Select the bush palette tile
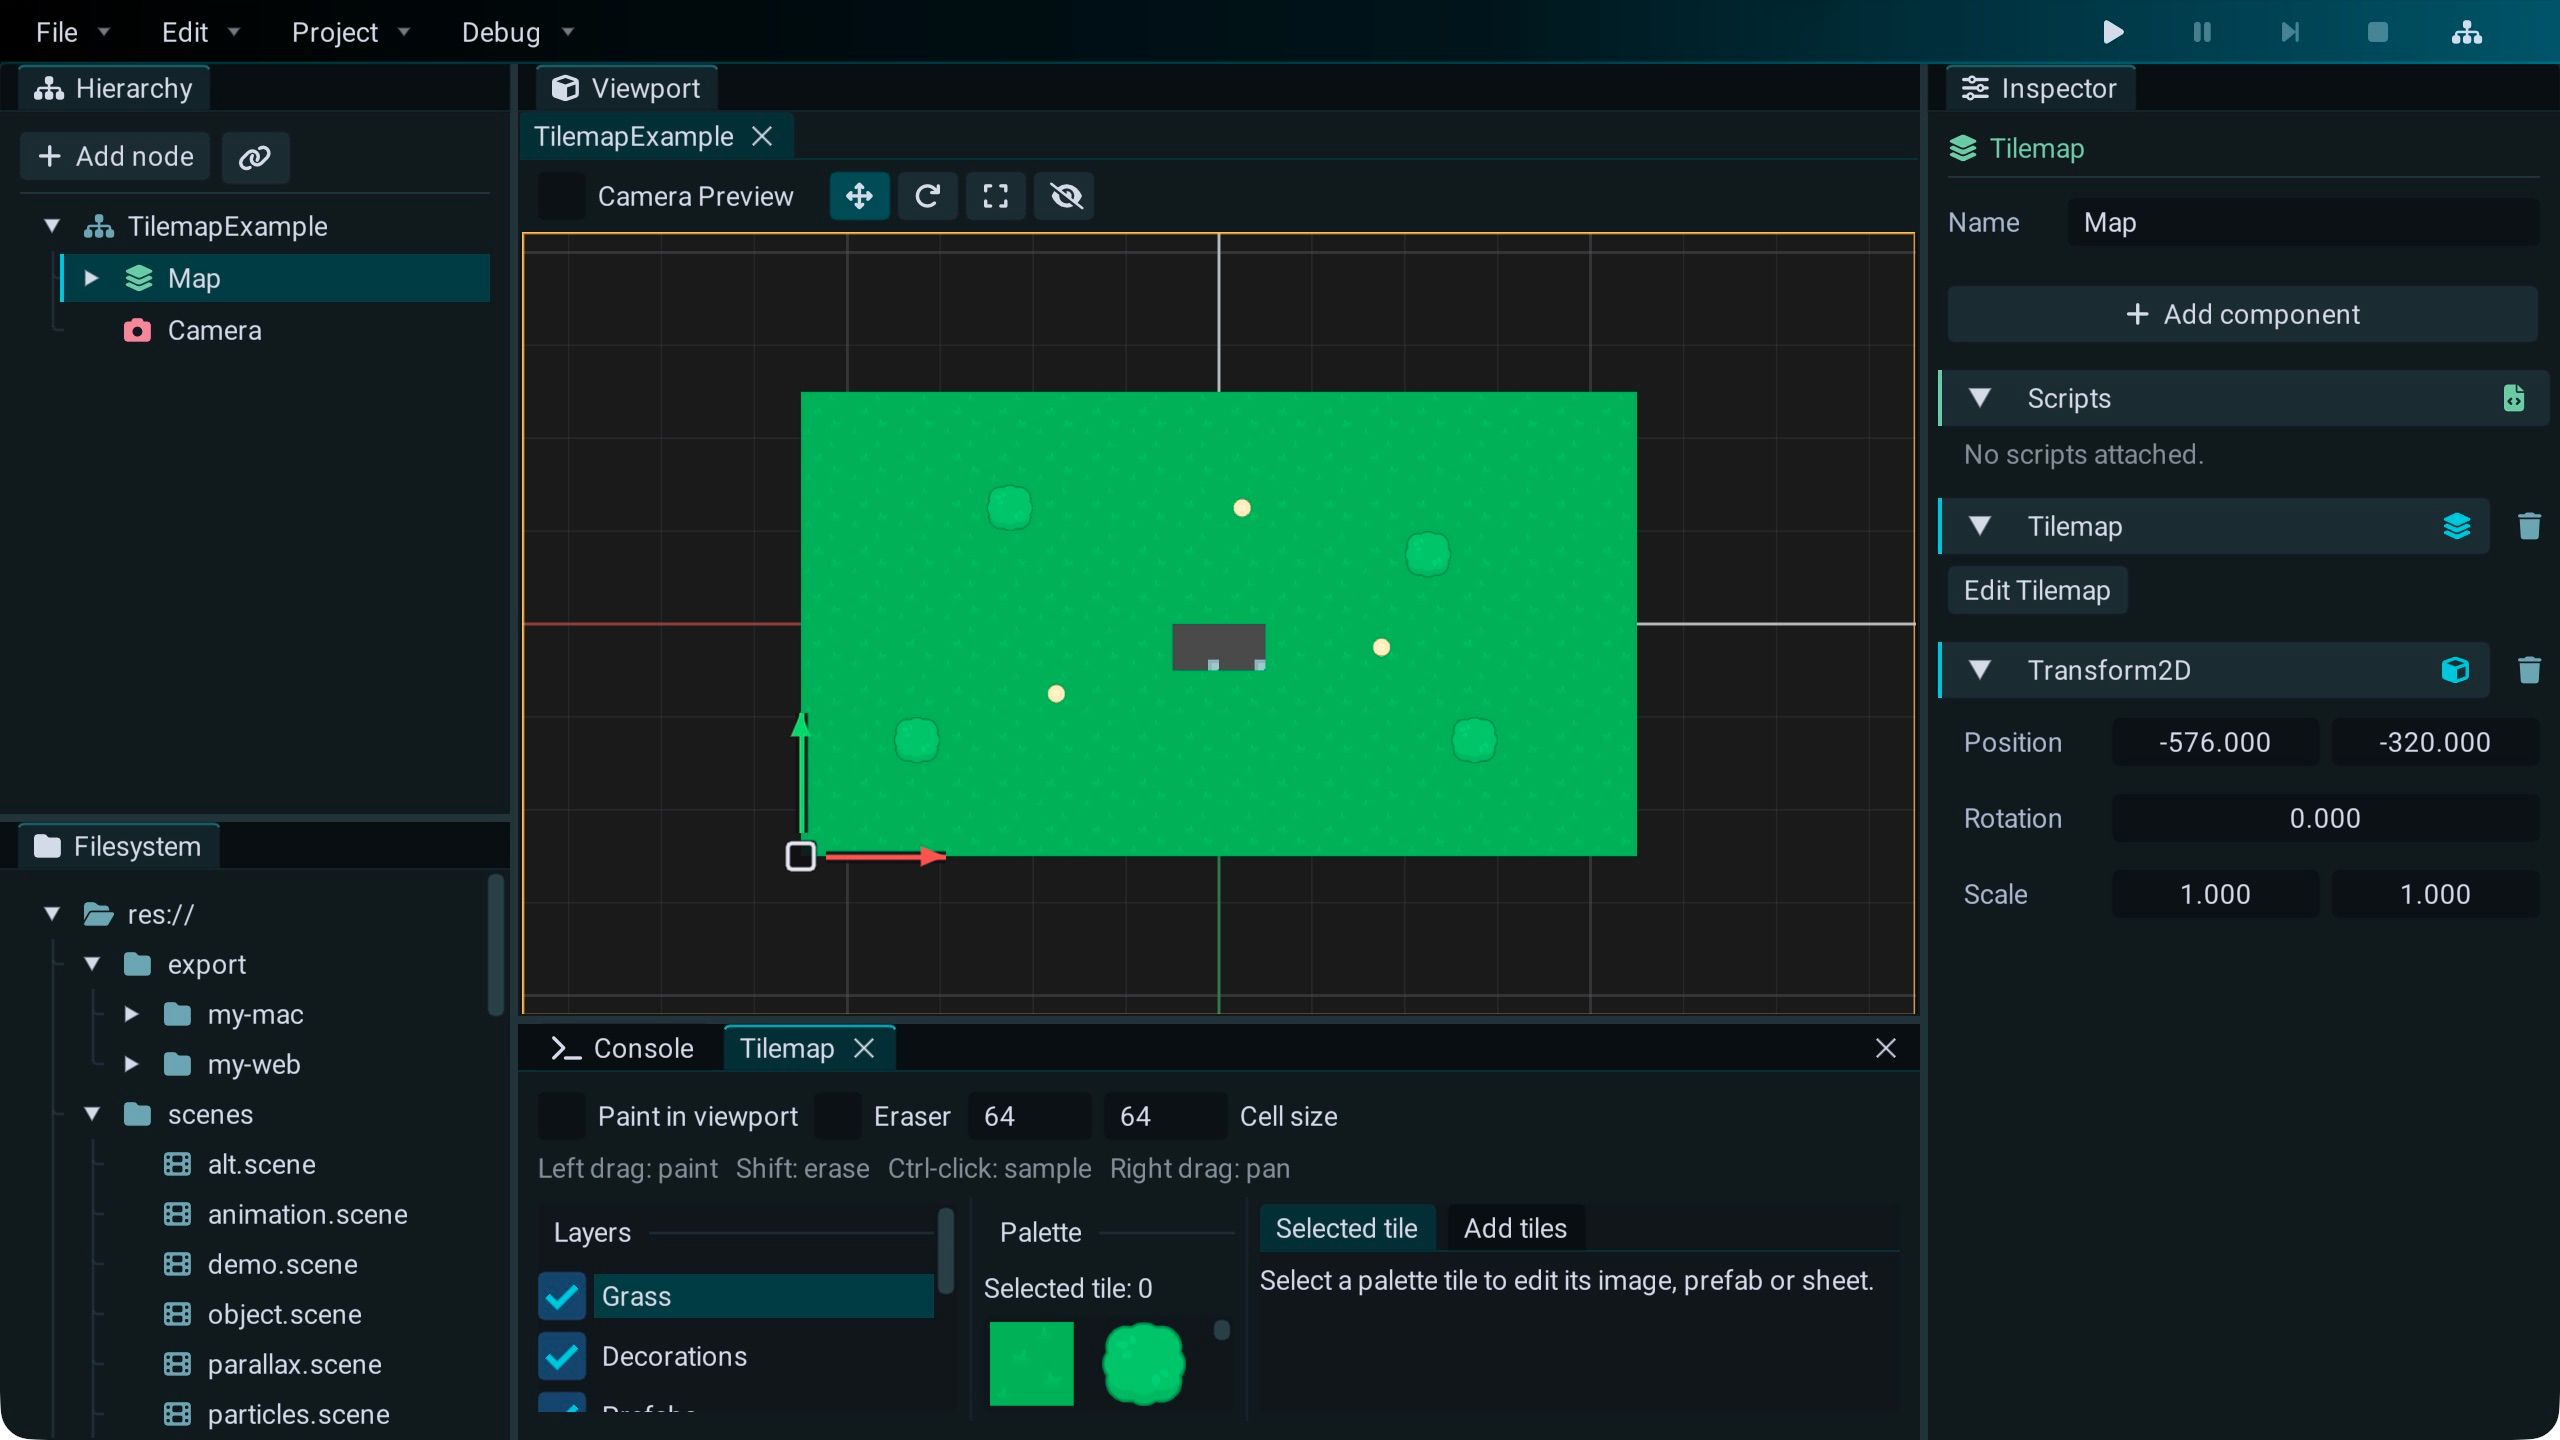 [1143, 1364]
